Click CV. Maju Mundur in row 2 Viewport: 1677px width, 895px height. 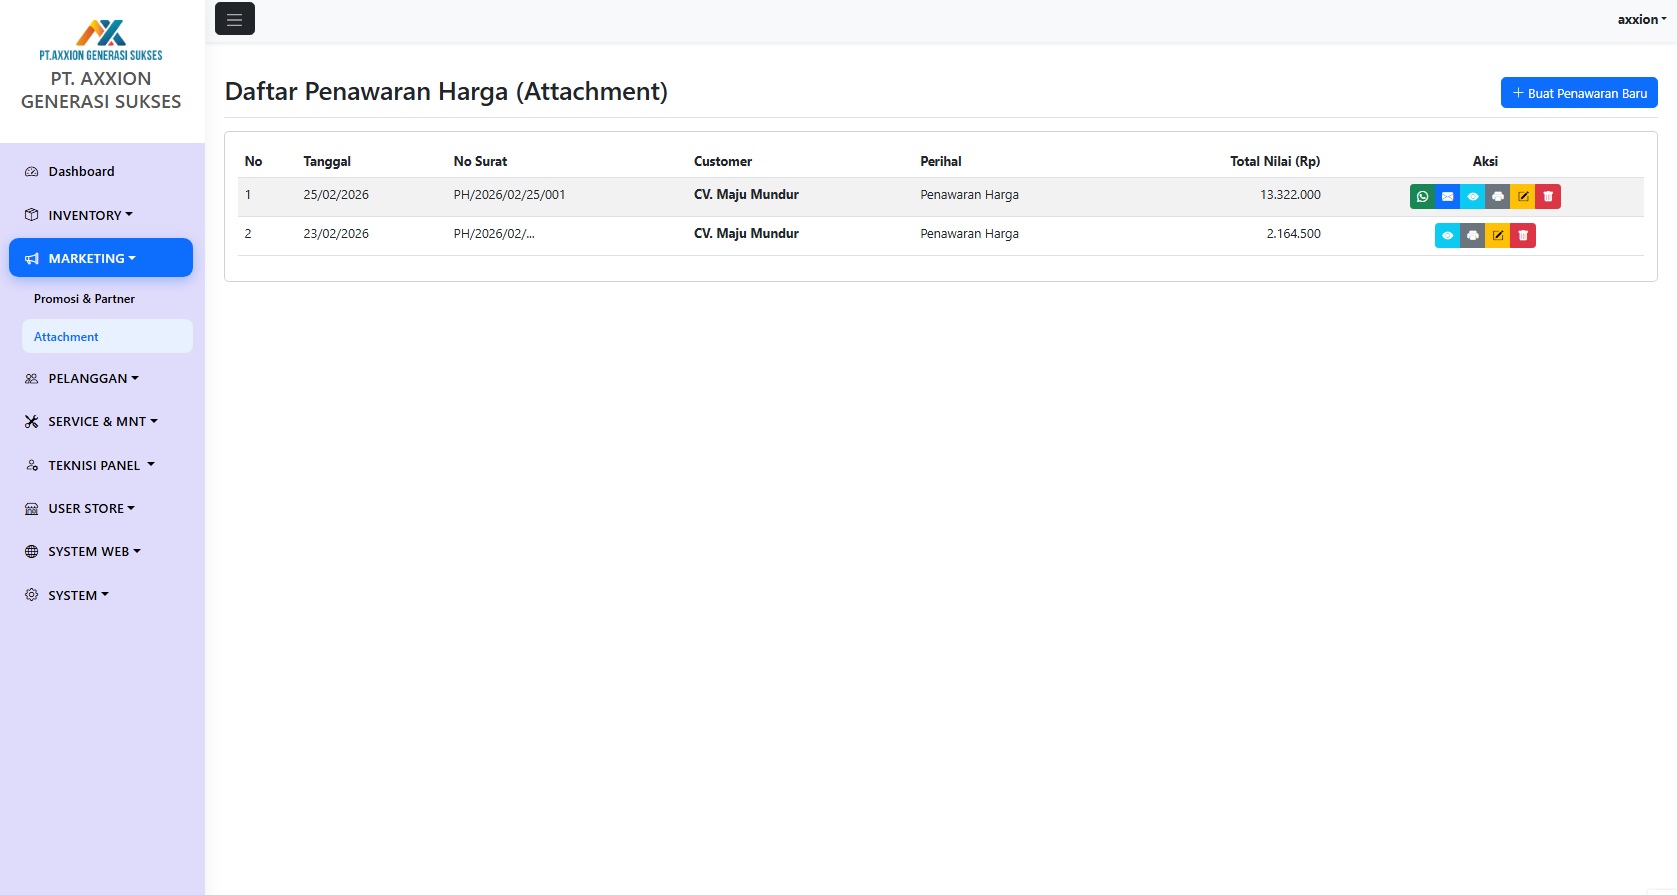pos(746,234)
